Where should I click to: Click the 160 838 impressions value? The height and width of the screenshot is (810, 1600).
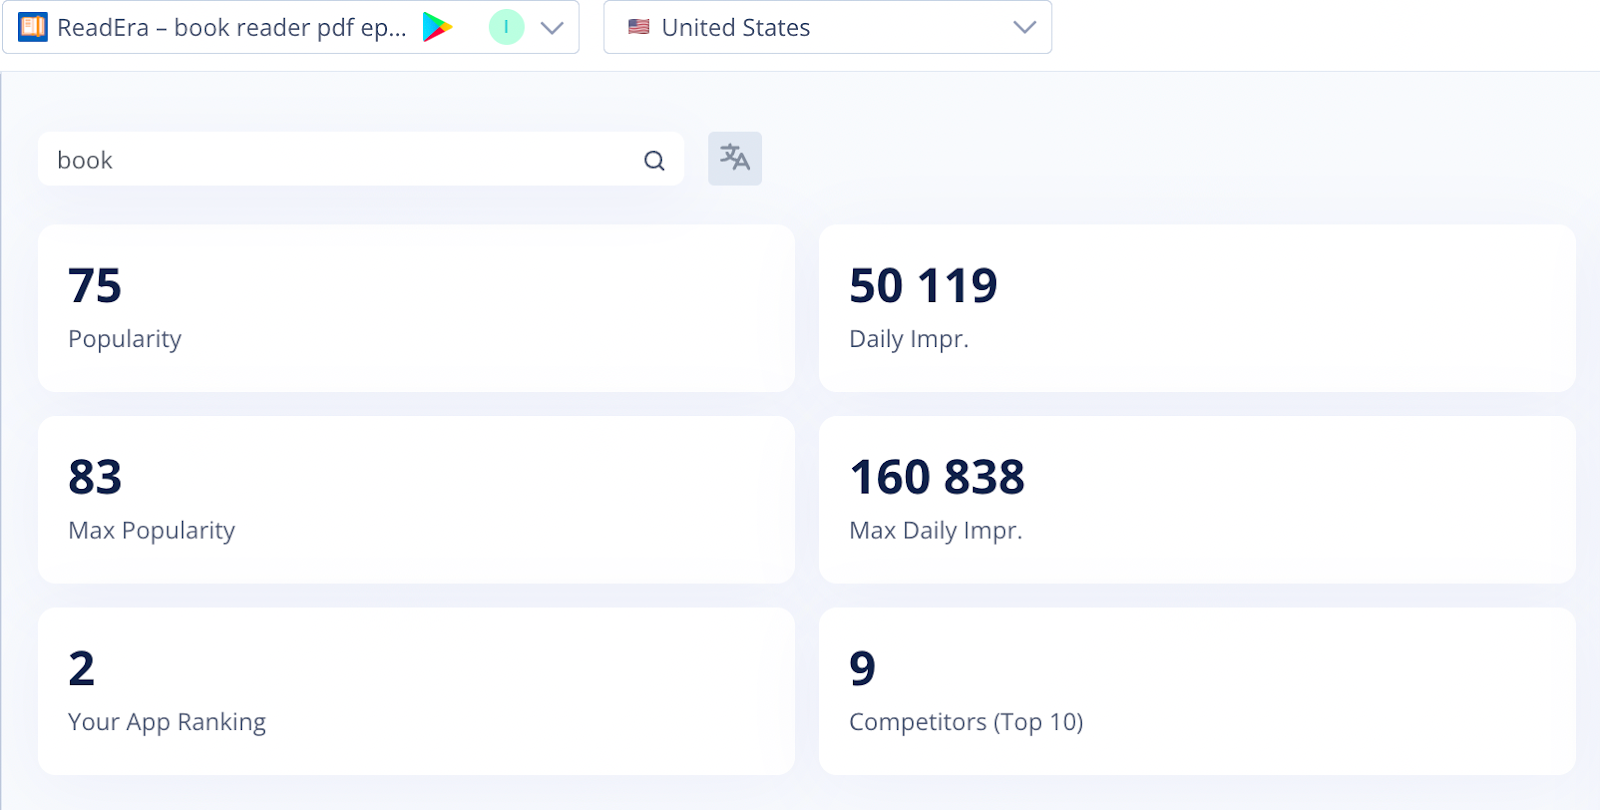coord(937,477)
